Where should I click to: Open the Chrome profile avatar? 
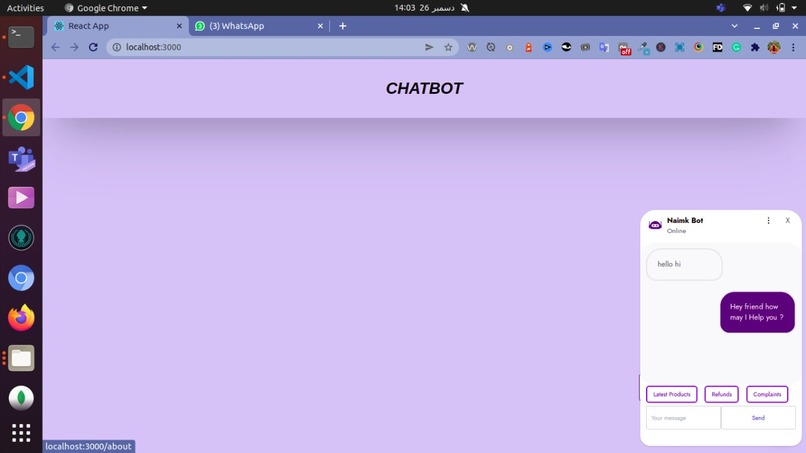pos(774,47)
